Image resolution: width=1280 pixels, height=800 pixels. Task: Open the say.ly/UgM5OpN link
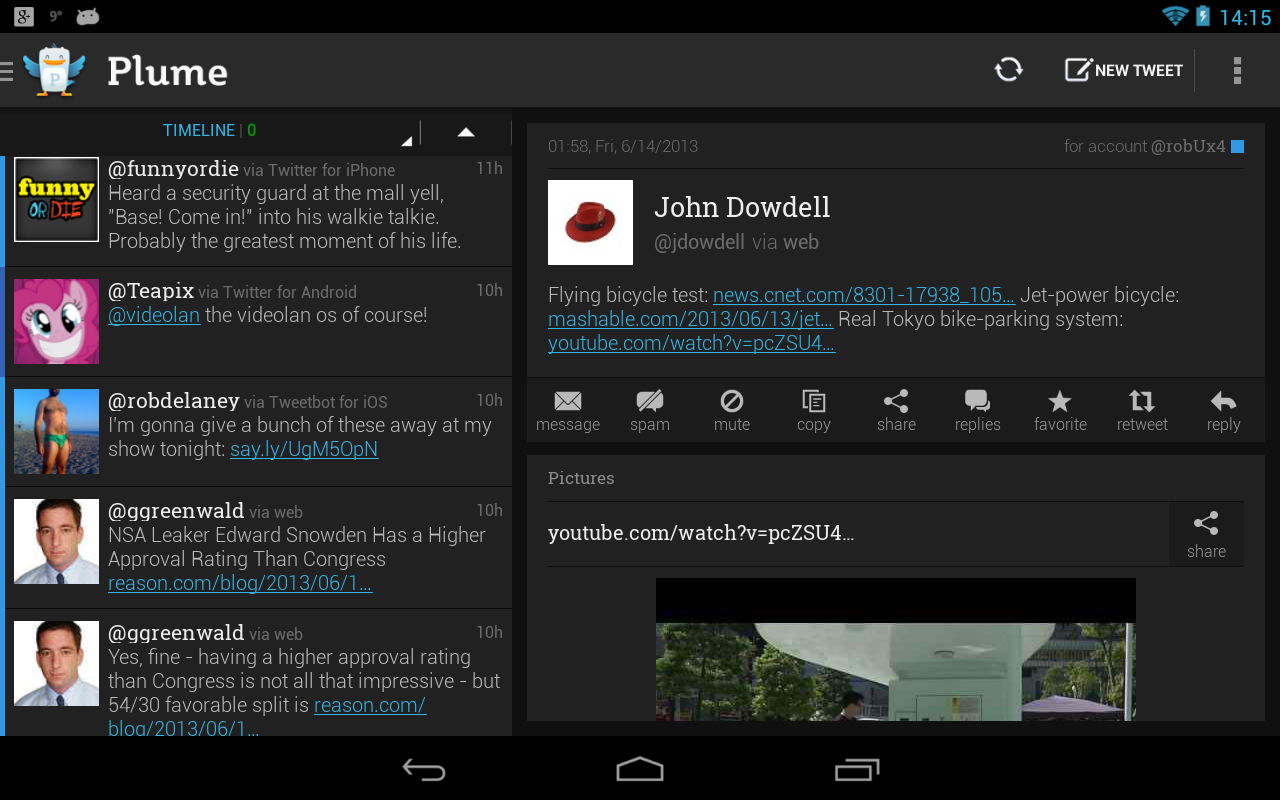304,449
